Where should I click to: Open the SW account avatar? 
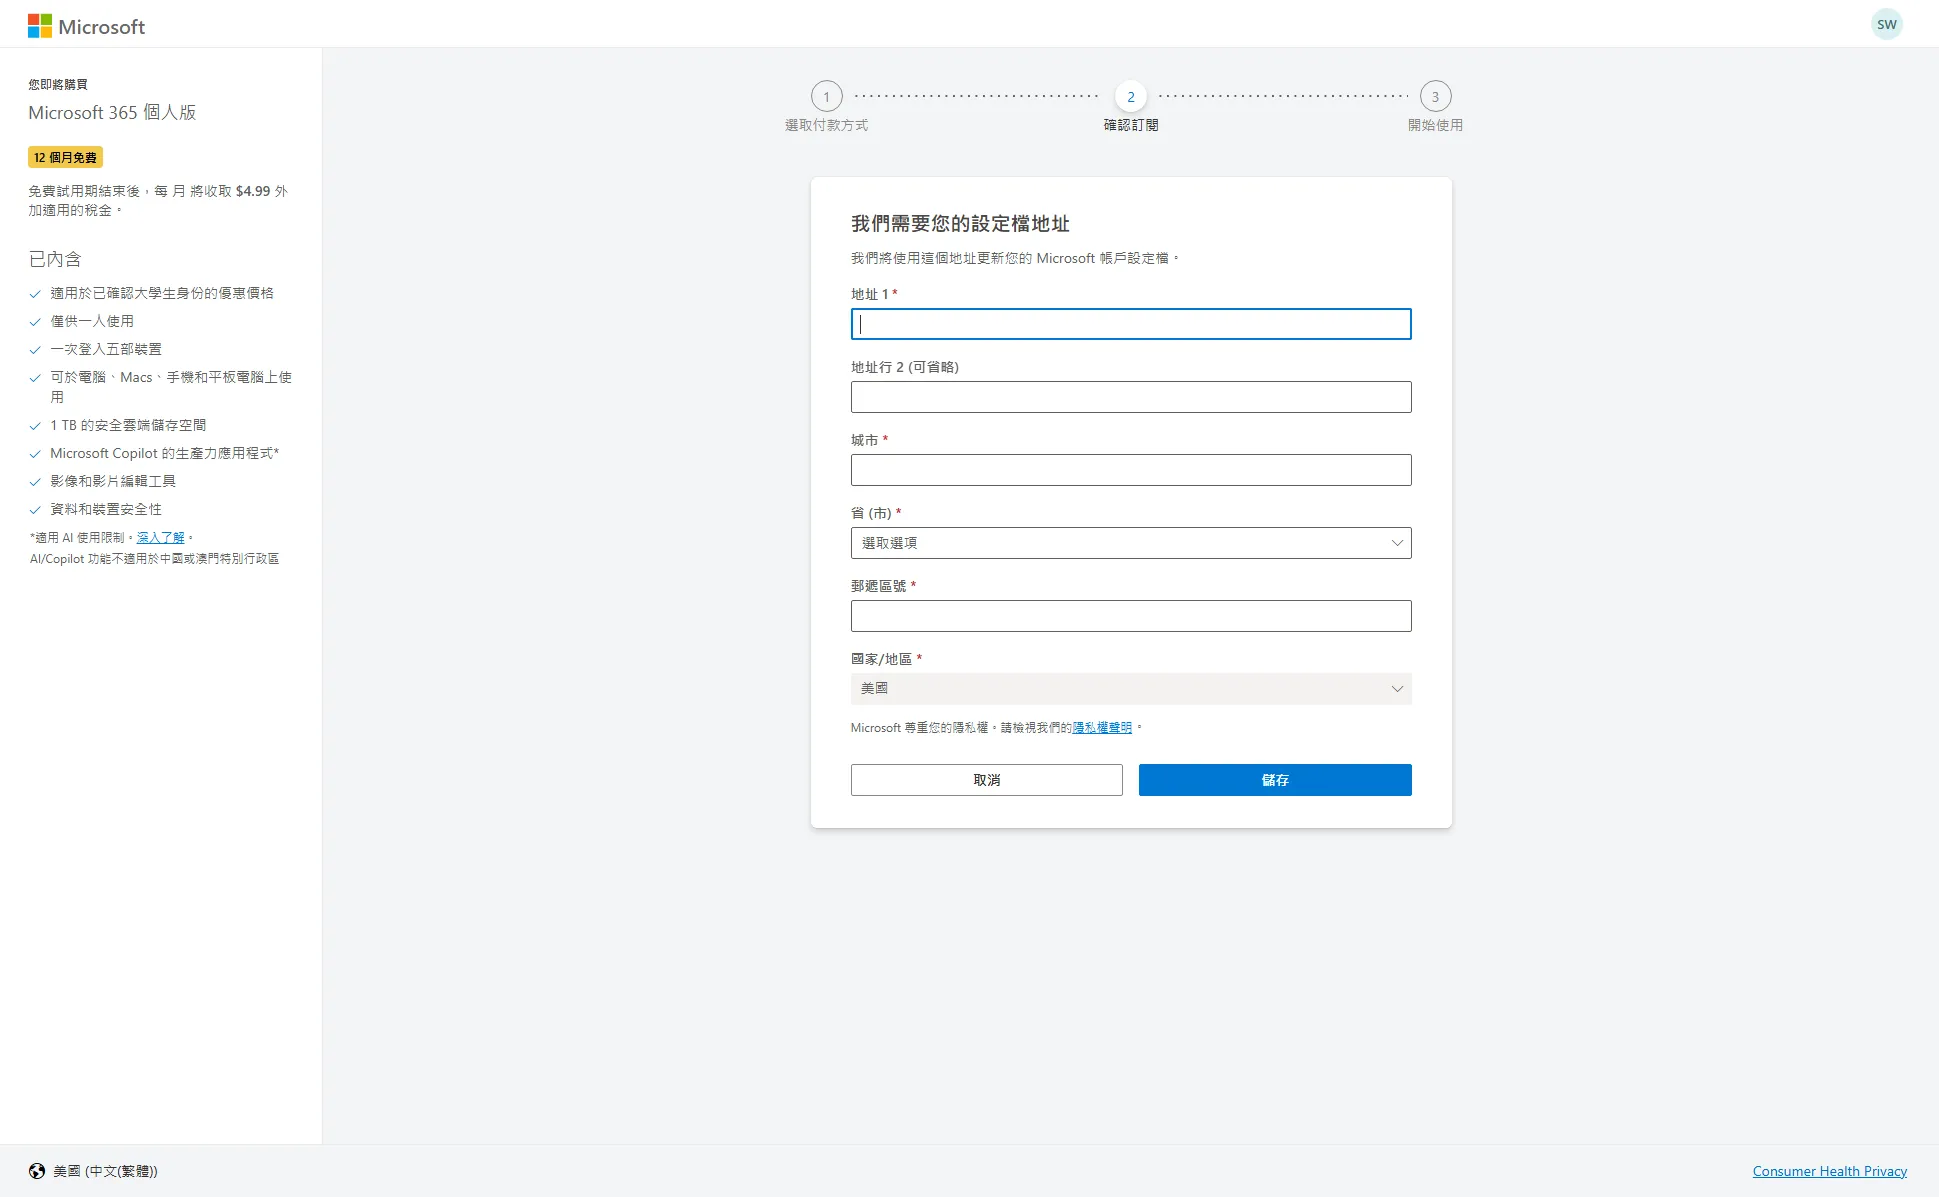[1886, 25]
